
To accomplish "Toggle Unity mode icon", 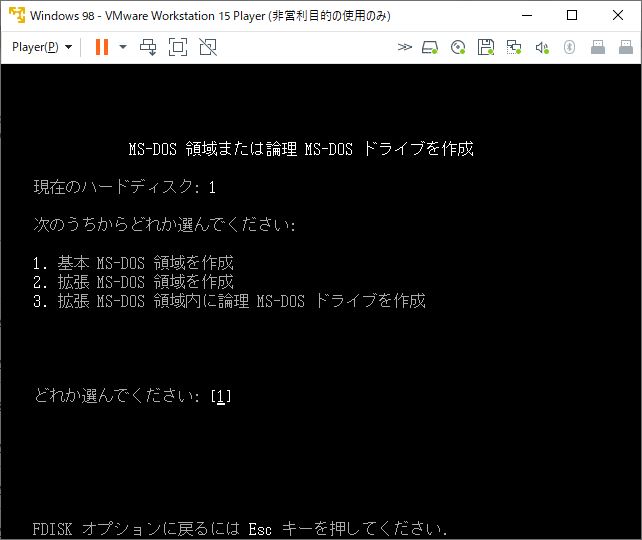I will click(x=208, y=47).
